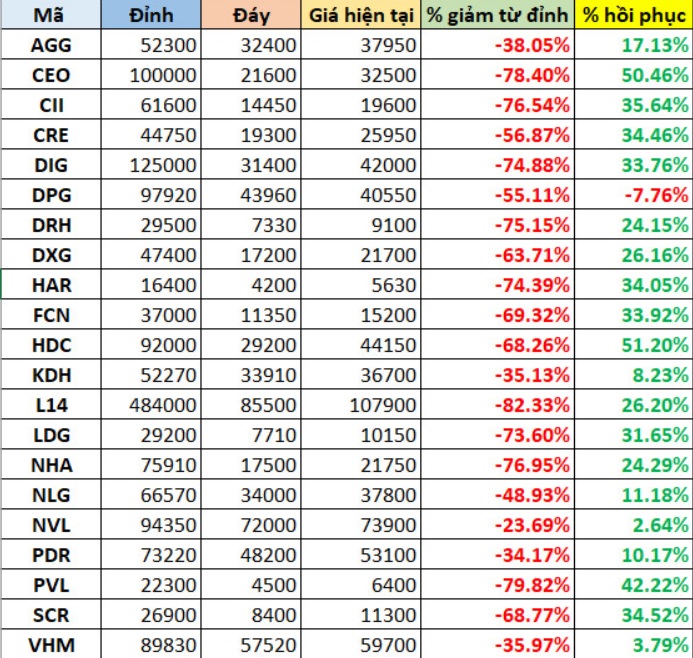Image resolution: width=693 pixels, height=658 pixels.
Task: Select the peak value 484000 for L14
Action: 151,405
